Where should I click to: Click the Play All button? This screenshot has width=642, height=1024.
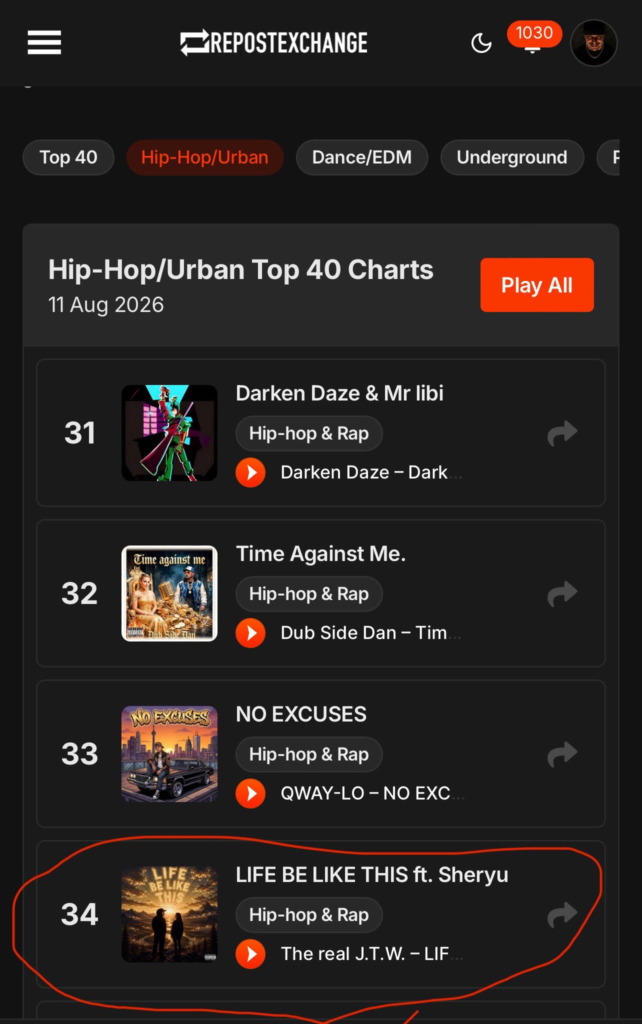pos(537,285)
